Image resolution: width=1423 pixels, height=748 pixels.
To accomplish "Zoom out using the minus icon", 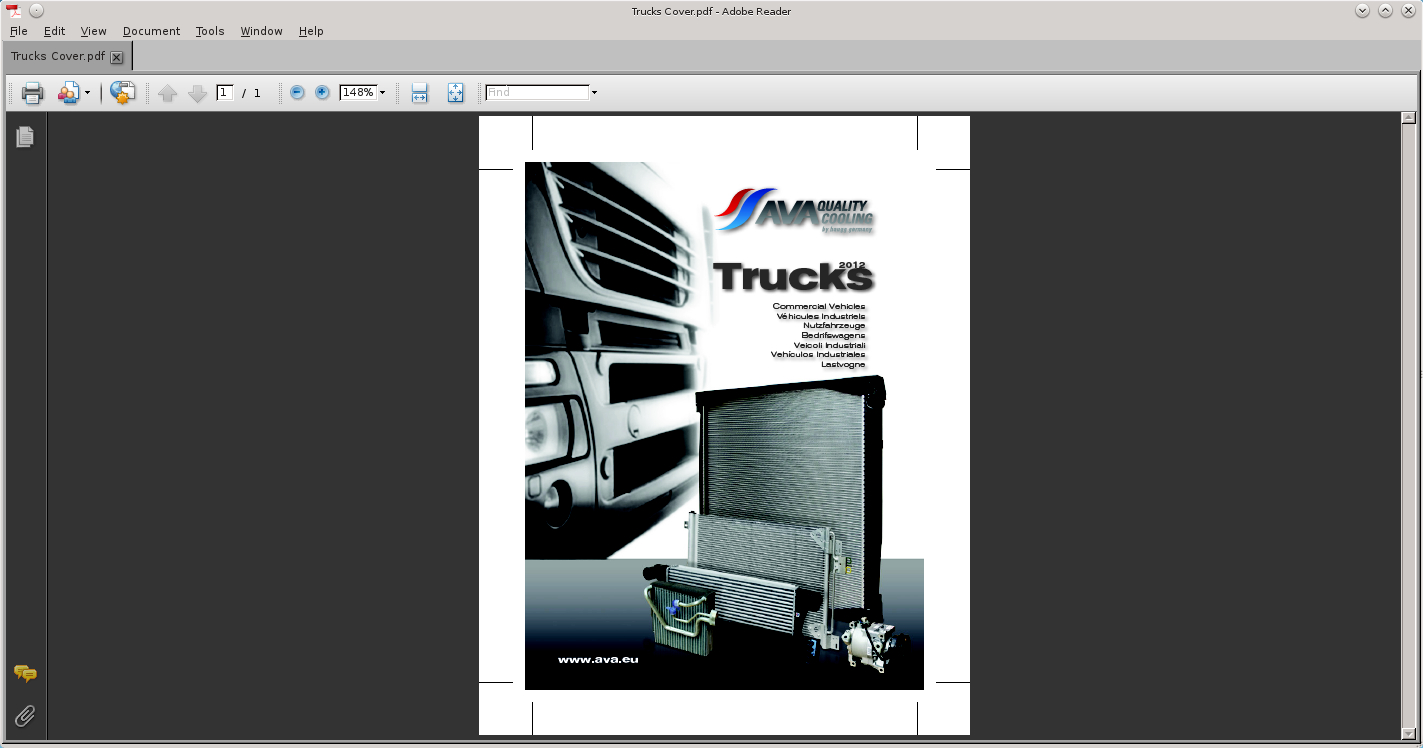I will [x=297, y=92].
